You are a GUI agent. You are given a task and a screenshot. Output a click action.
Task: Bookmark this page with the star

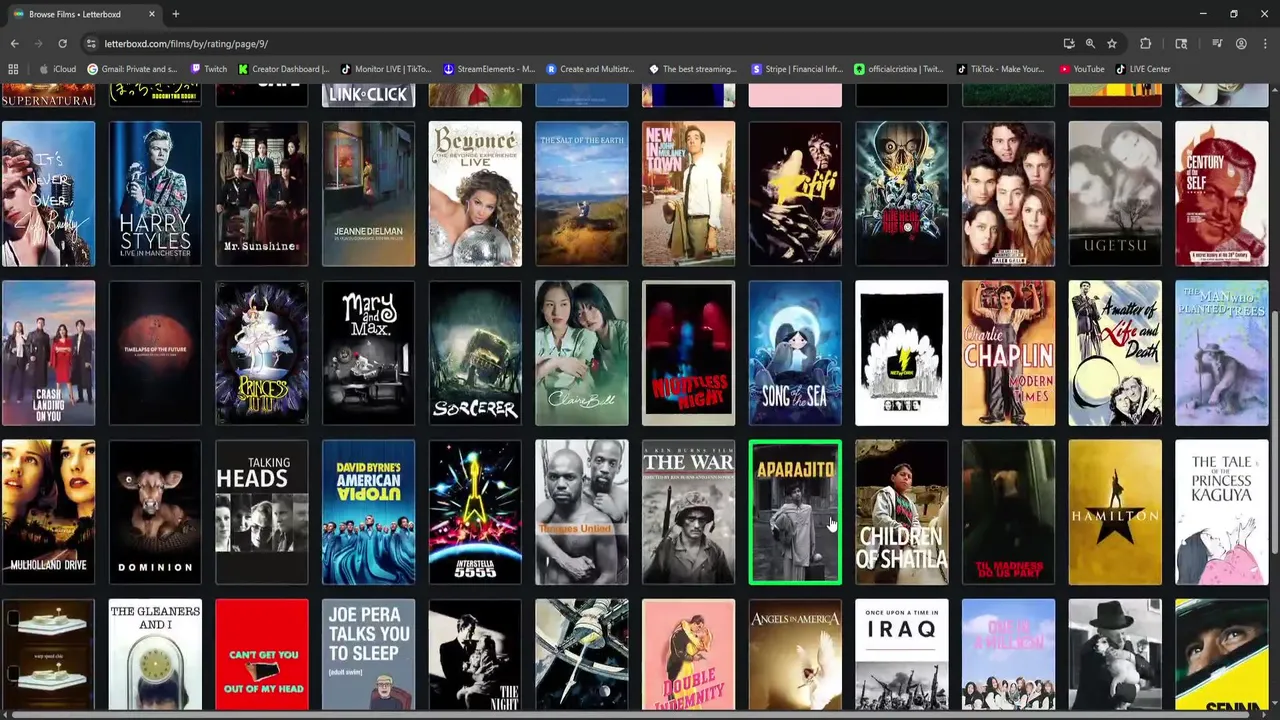pyautogui.click(x=1111, y=44)
